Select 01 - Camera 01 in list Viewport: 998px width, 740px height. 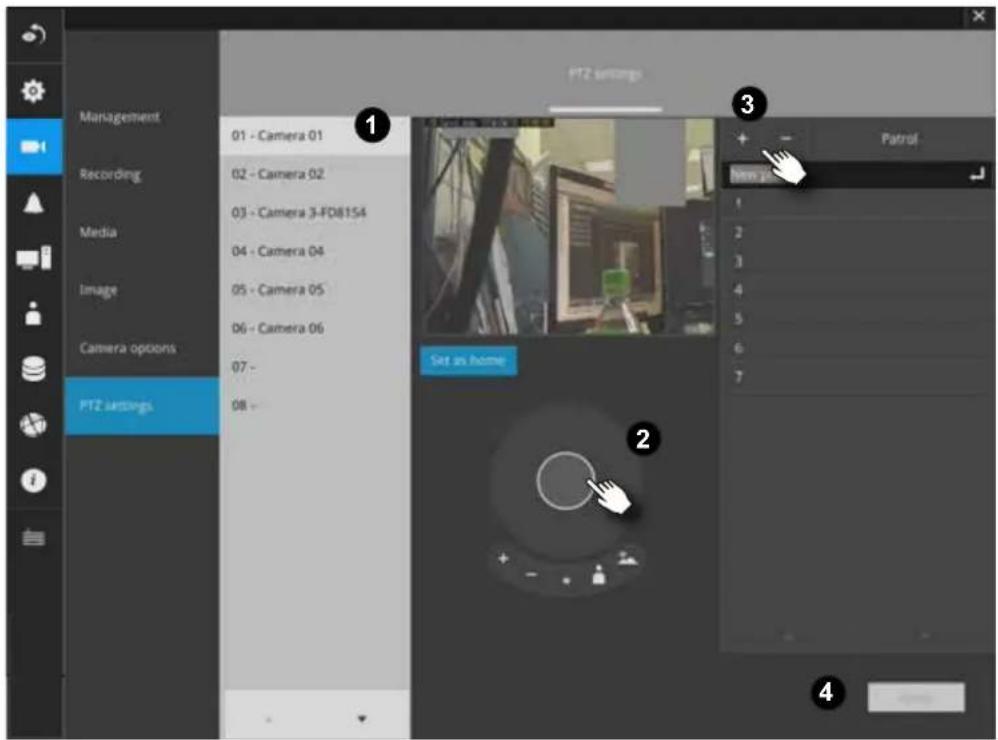click(315, 136)
